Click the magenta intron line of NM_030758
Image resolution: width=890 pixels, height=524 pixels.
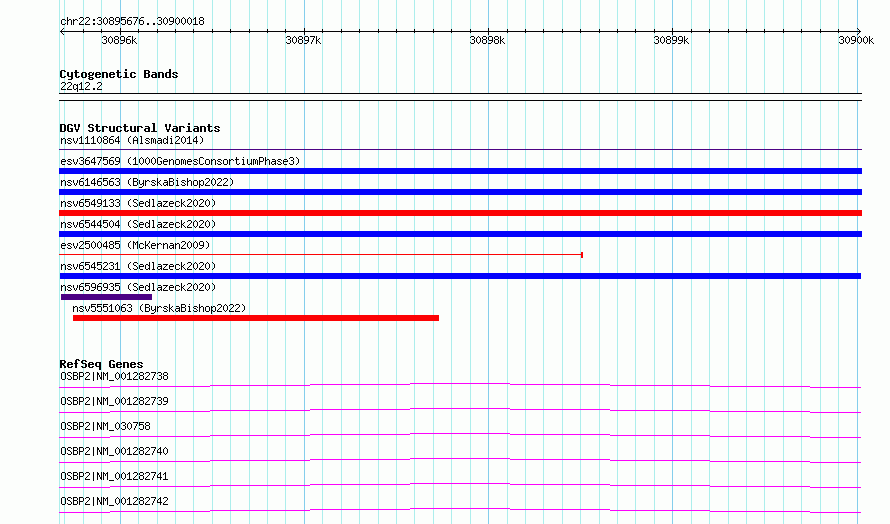460,434
